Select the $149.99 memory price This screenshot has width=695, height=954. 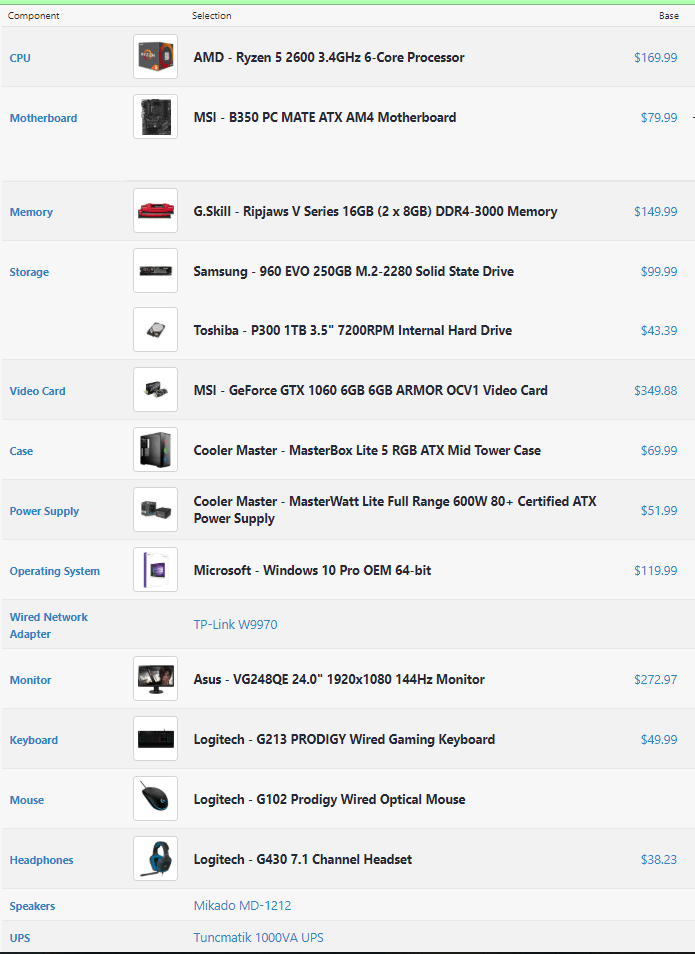point(655,211)
